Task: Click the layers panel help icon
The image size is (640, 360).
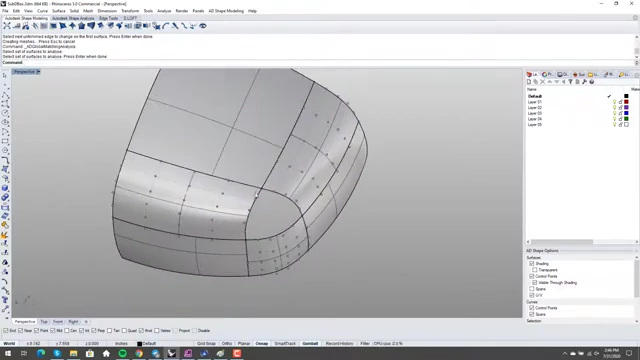Action: pyautogui.click(x=591, y=82)
